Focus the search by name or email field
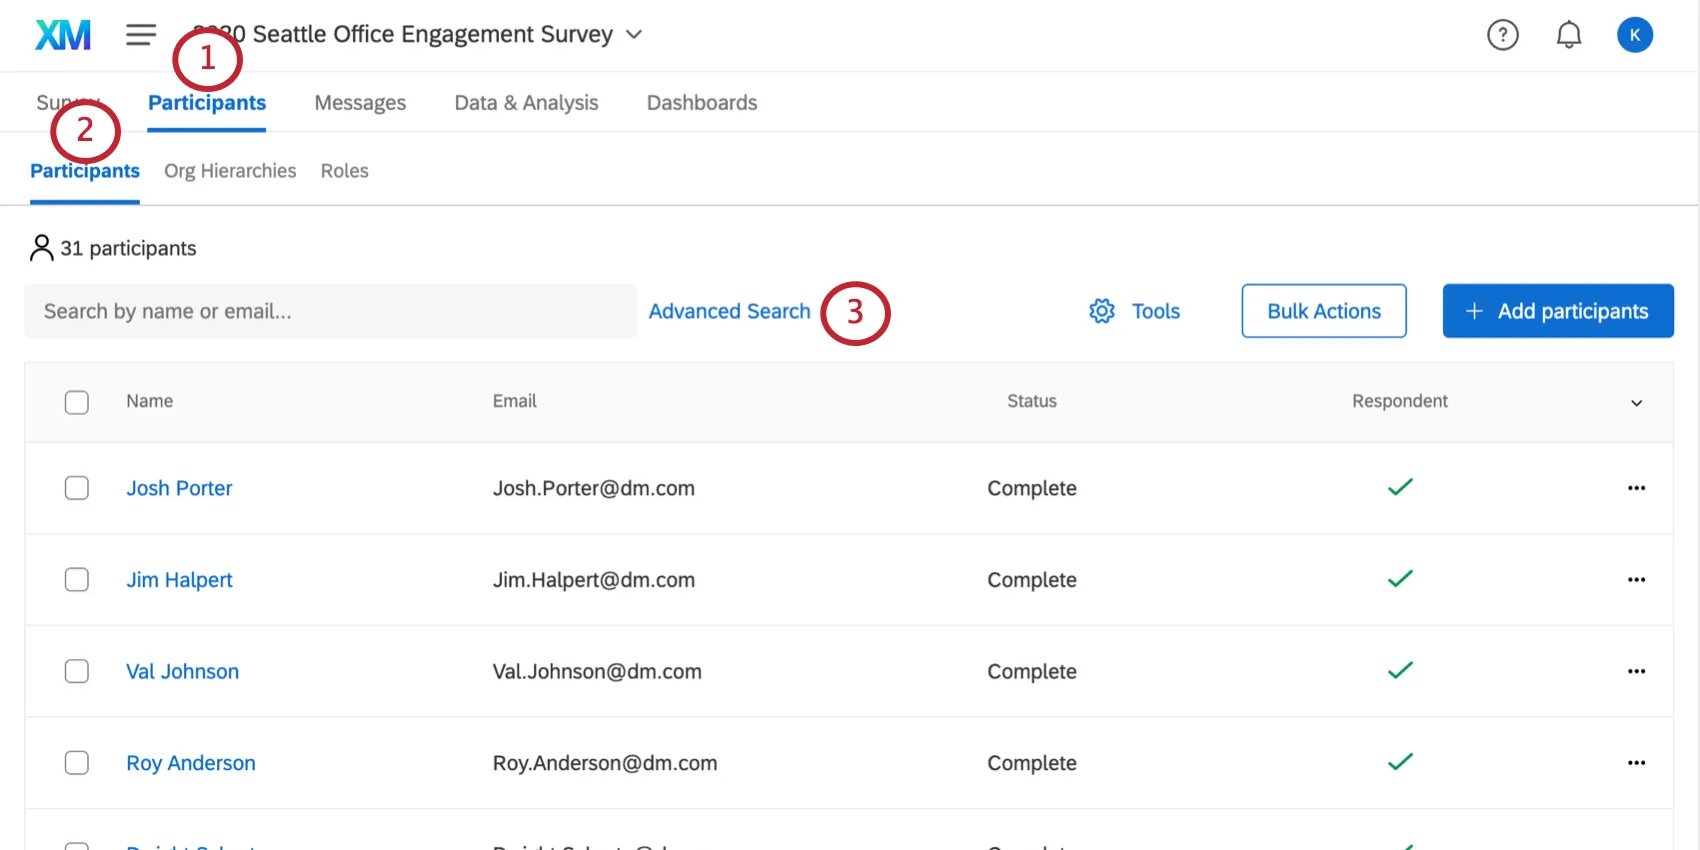The width and height of the screenshot is (1700, 850). point(330,311)
